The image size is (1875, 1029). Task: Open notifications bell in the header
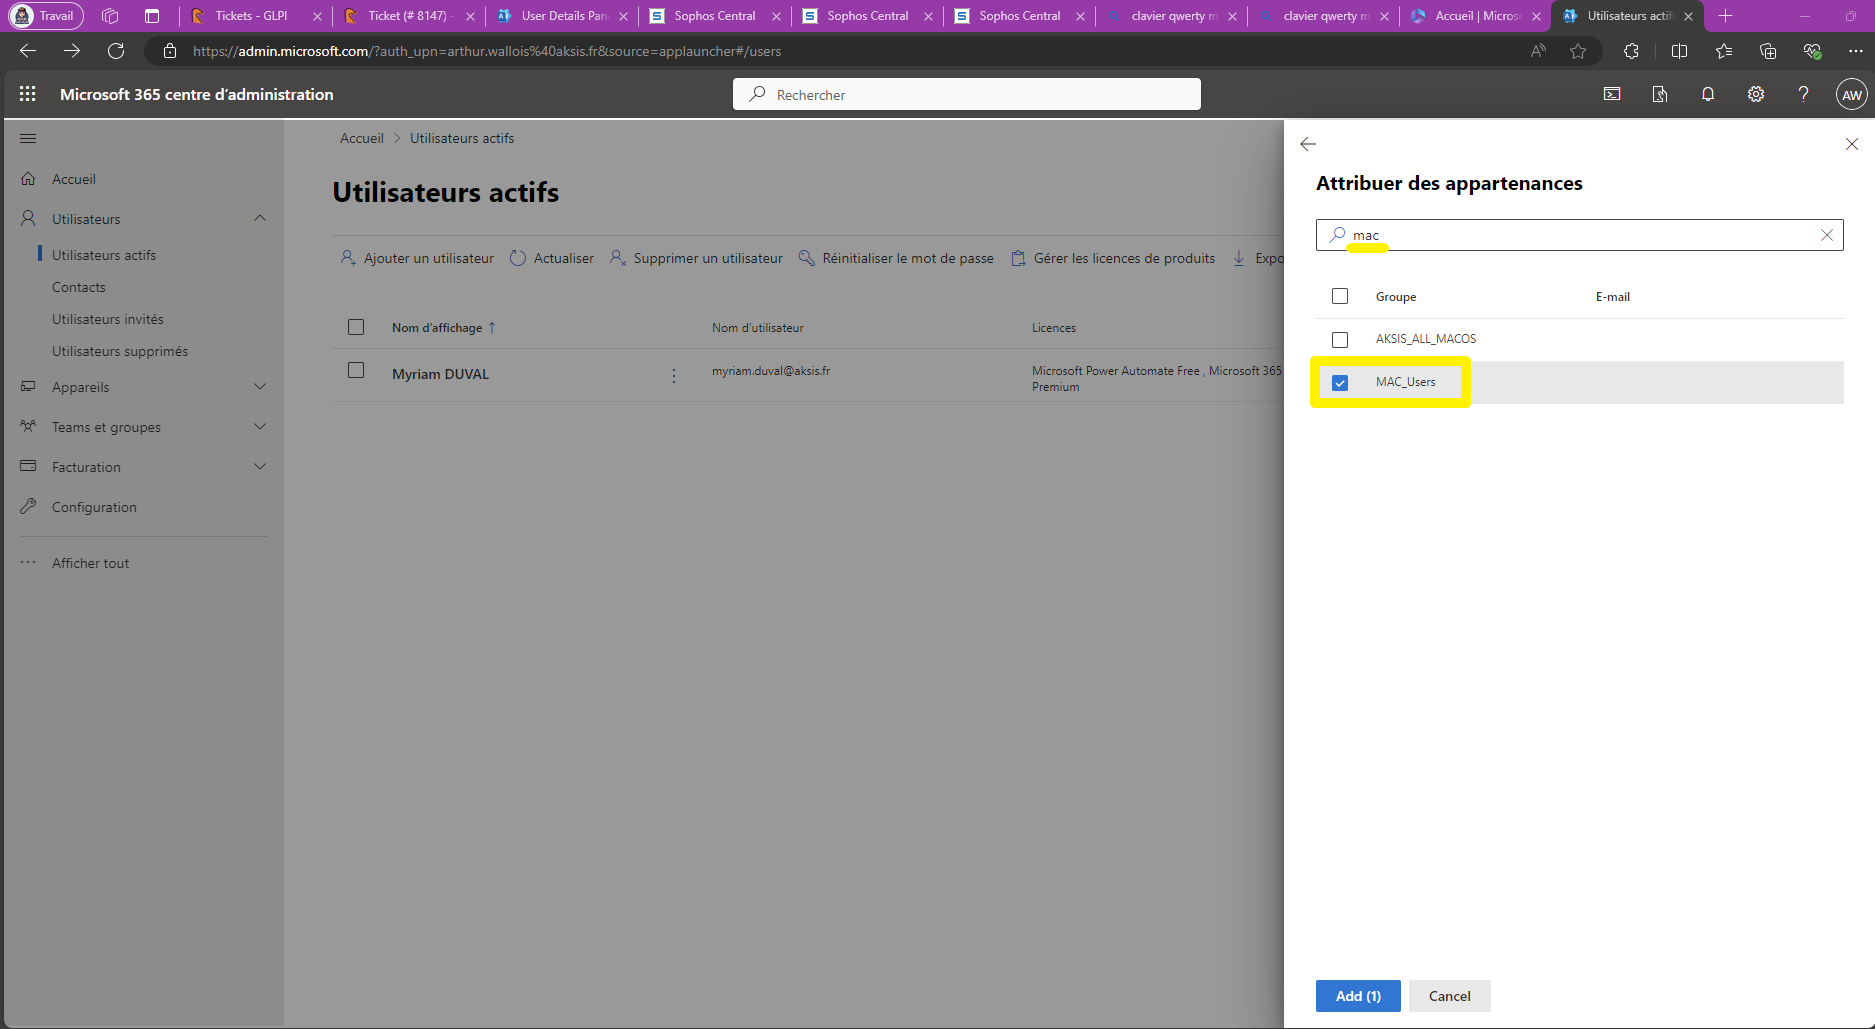point(1708,94)
